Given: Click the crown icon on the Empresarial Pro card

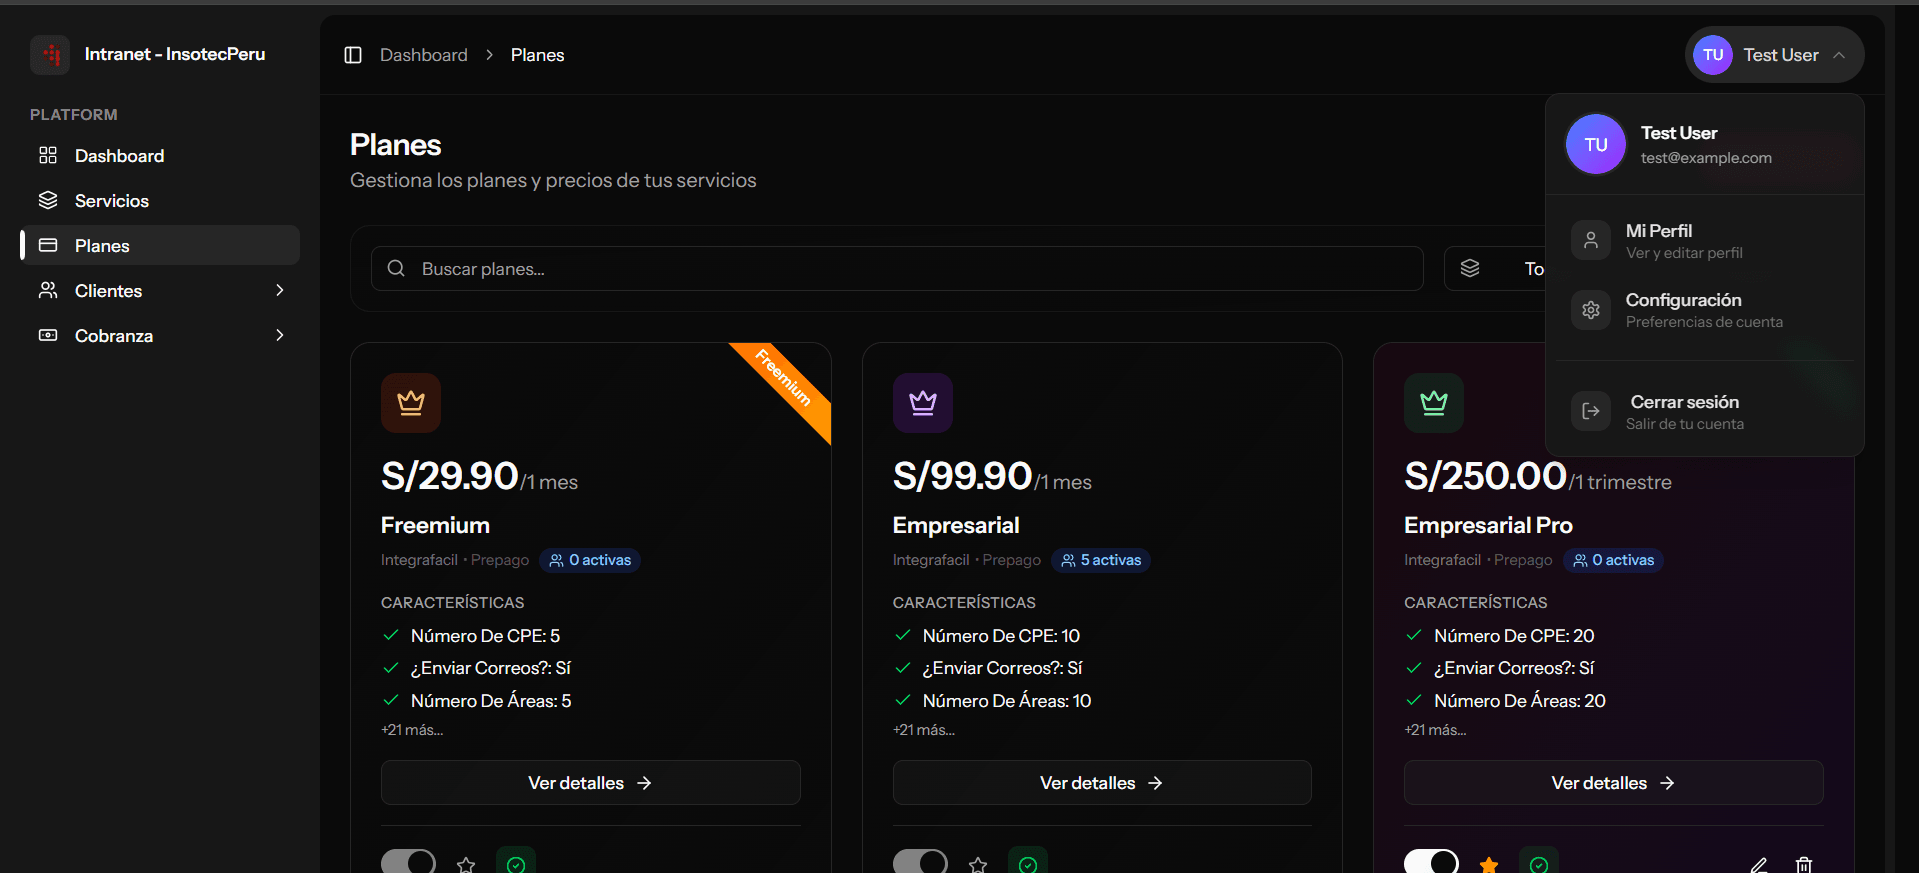Looking at the screenshot, I should (1434, 403).
